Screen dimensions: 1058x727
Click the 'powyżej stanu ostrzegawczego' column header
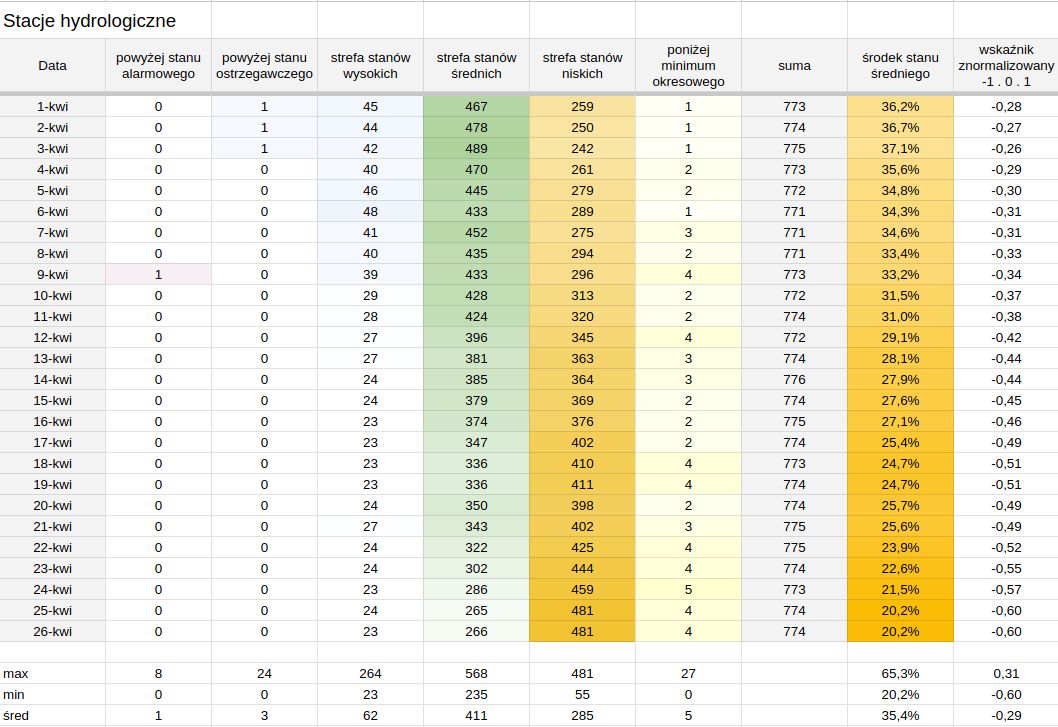click(x=264, y=66)
